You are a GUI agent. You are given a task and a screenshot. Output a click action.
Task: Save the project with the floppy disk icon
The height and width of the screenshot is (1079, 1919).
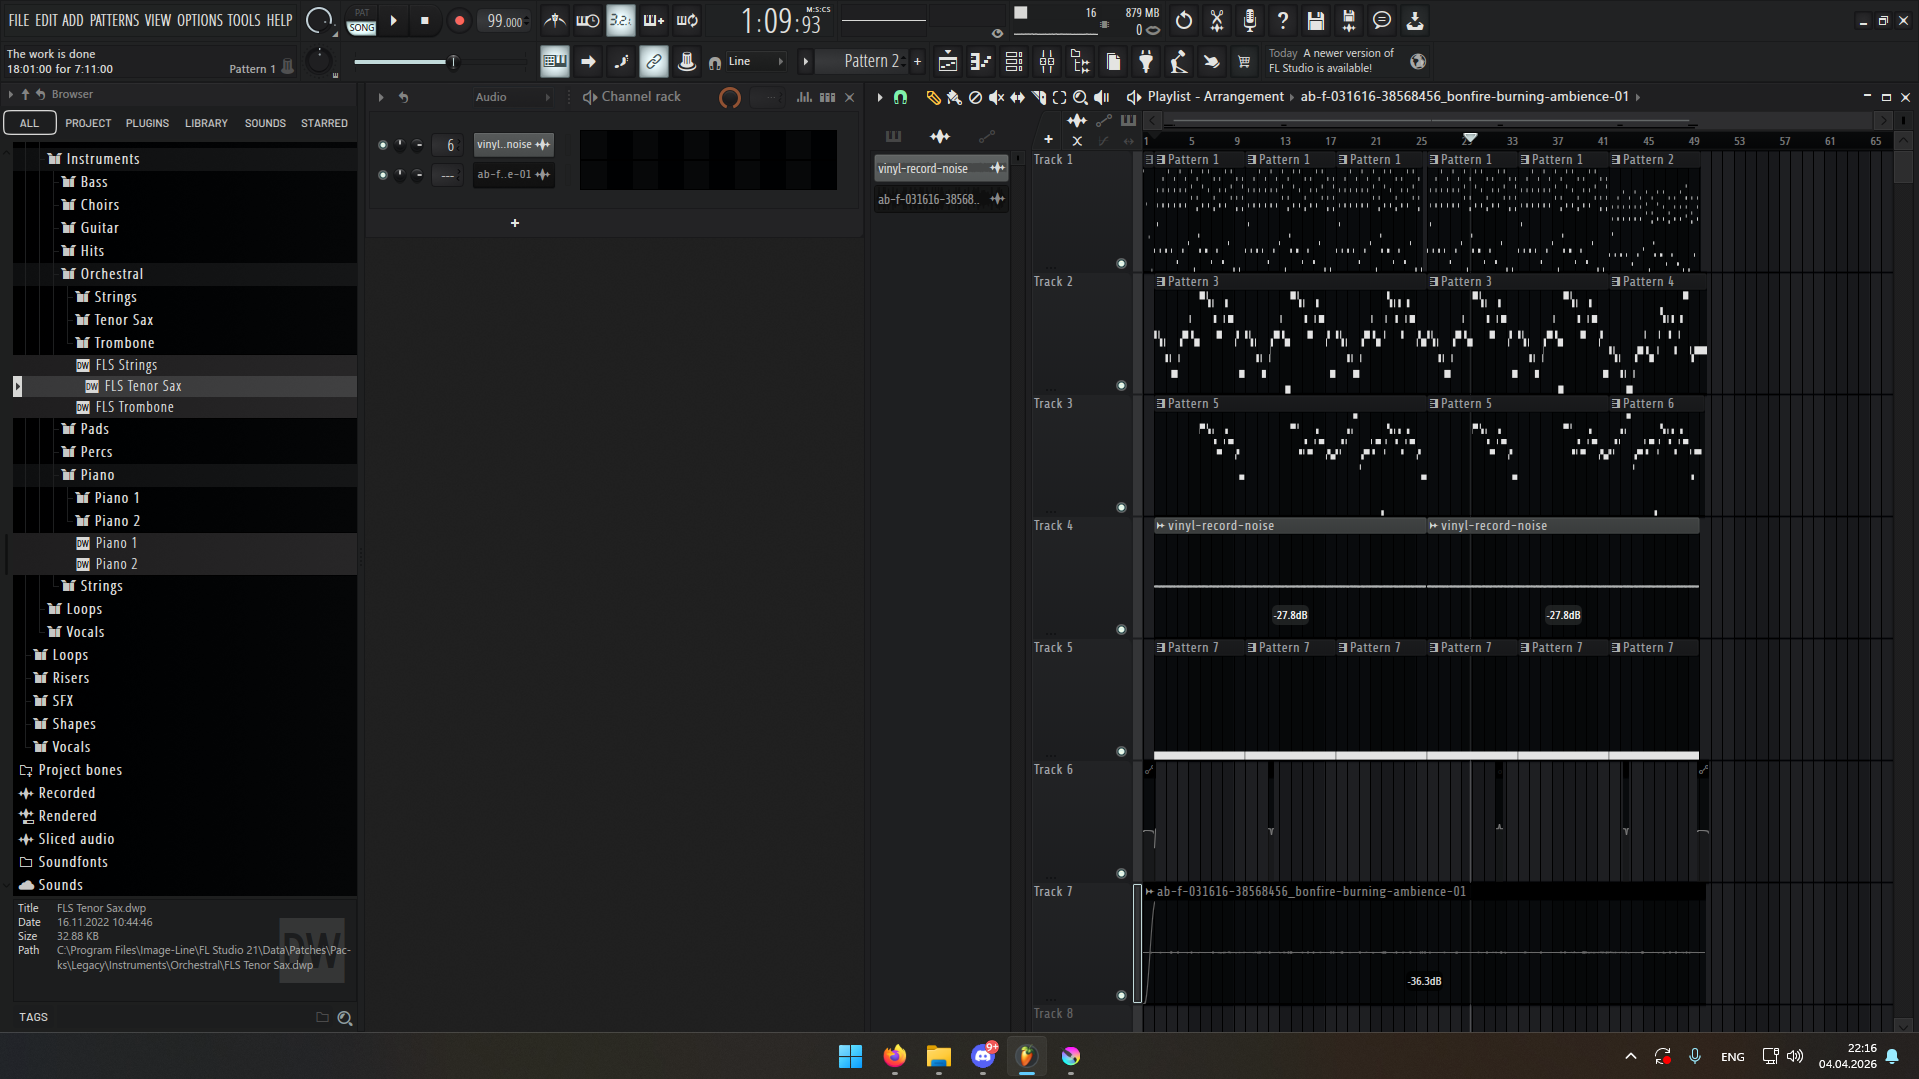1316,20
